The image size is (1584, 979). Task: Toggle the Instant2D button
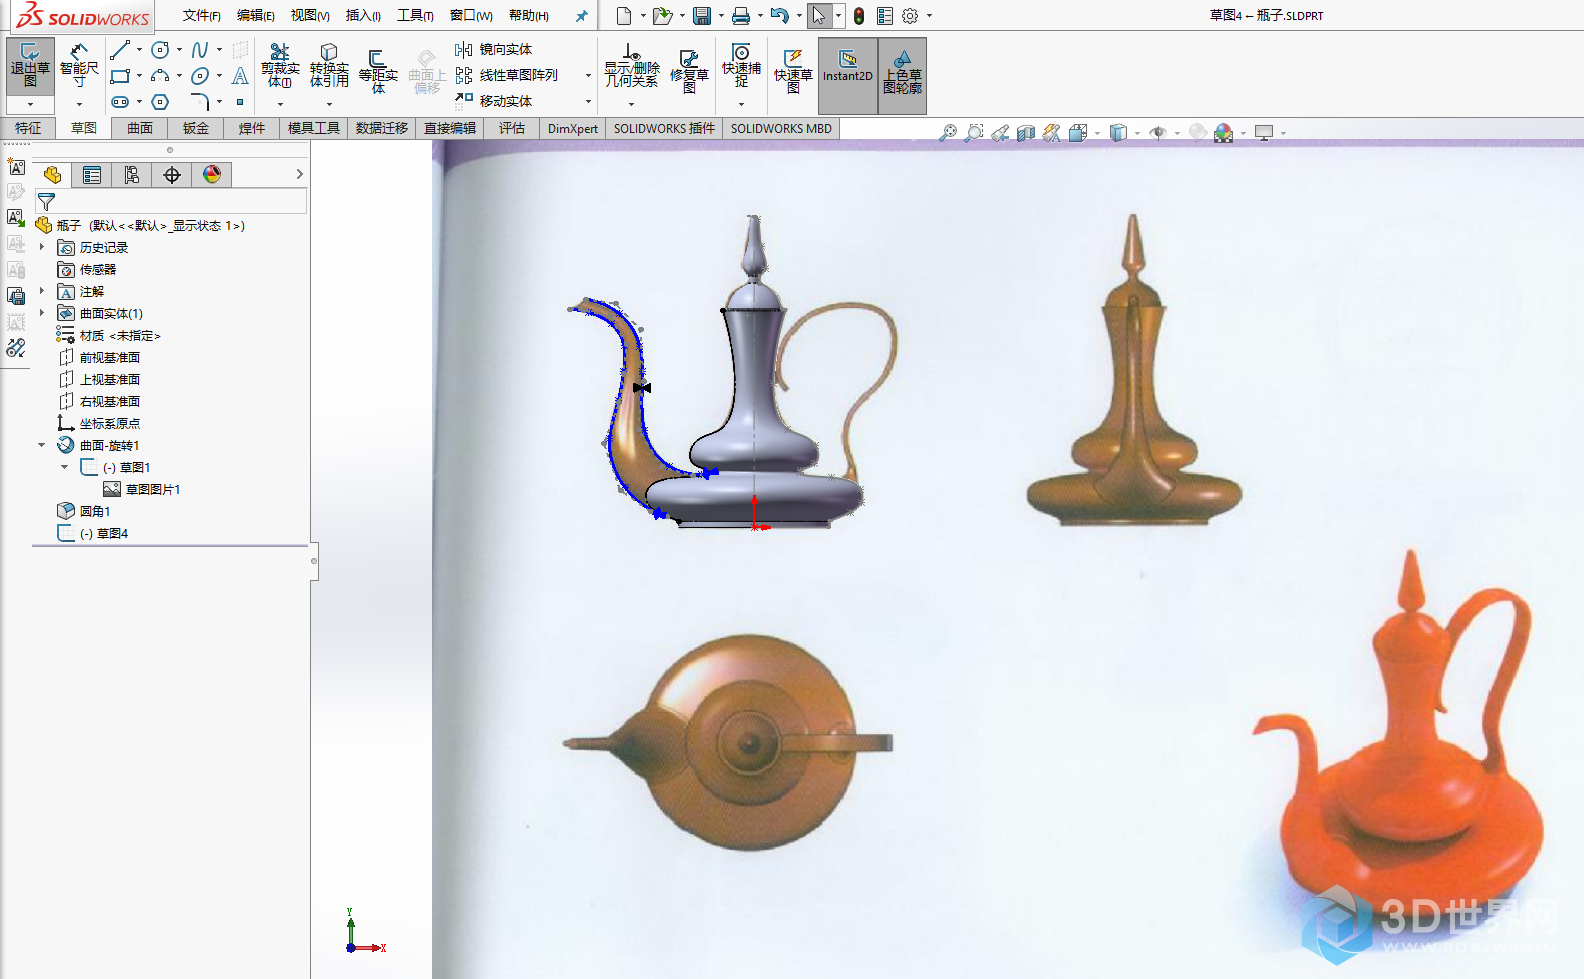point(848,75)
